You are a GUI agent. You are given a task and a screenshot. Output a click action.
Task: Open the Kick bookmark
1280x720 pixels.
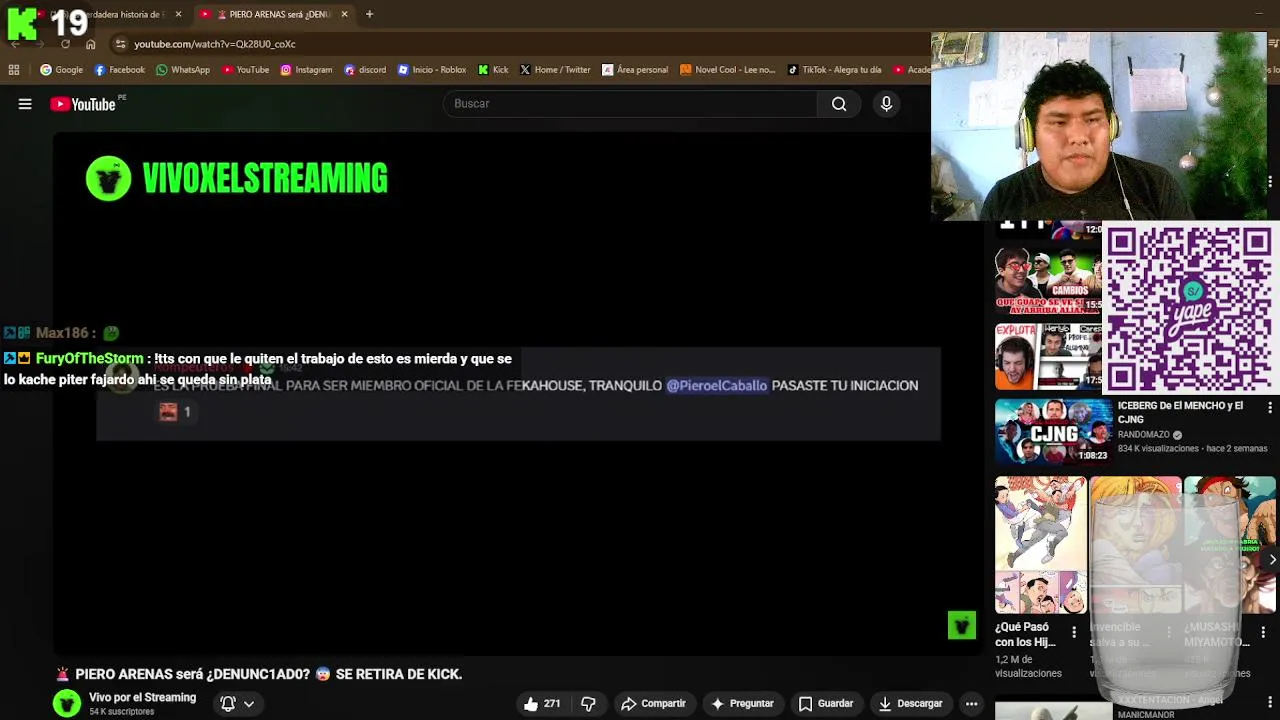(493, 70)
